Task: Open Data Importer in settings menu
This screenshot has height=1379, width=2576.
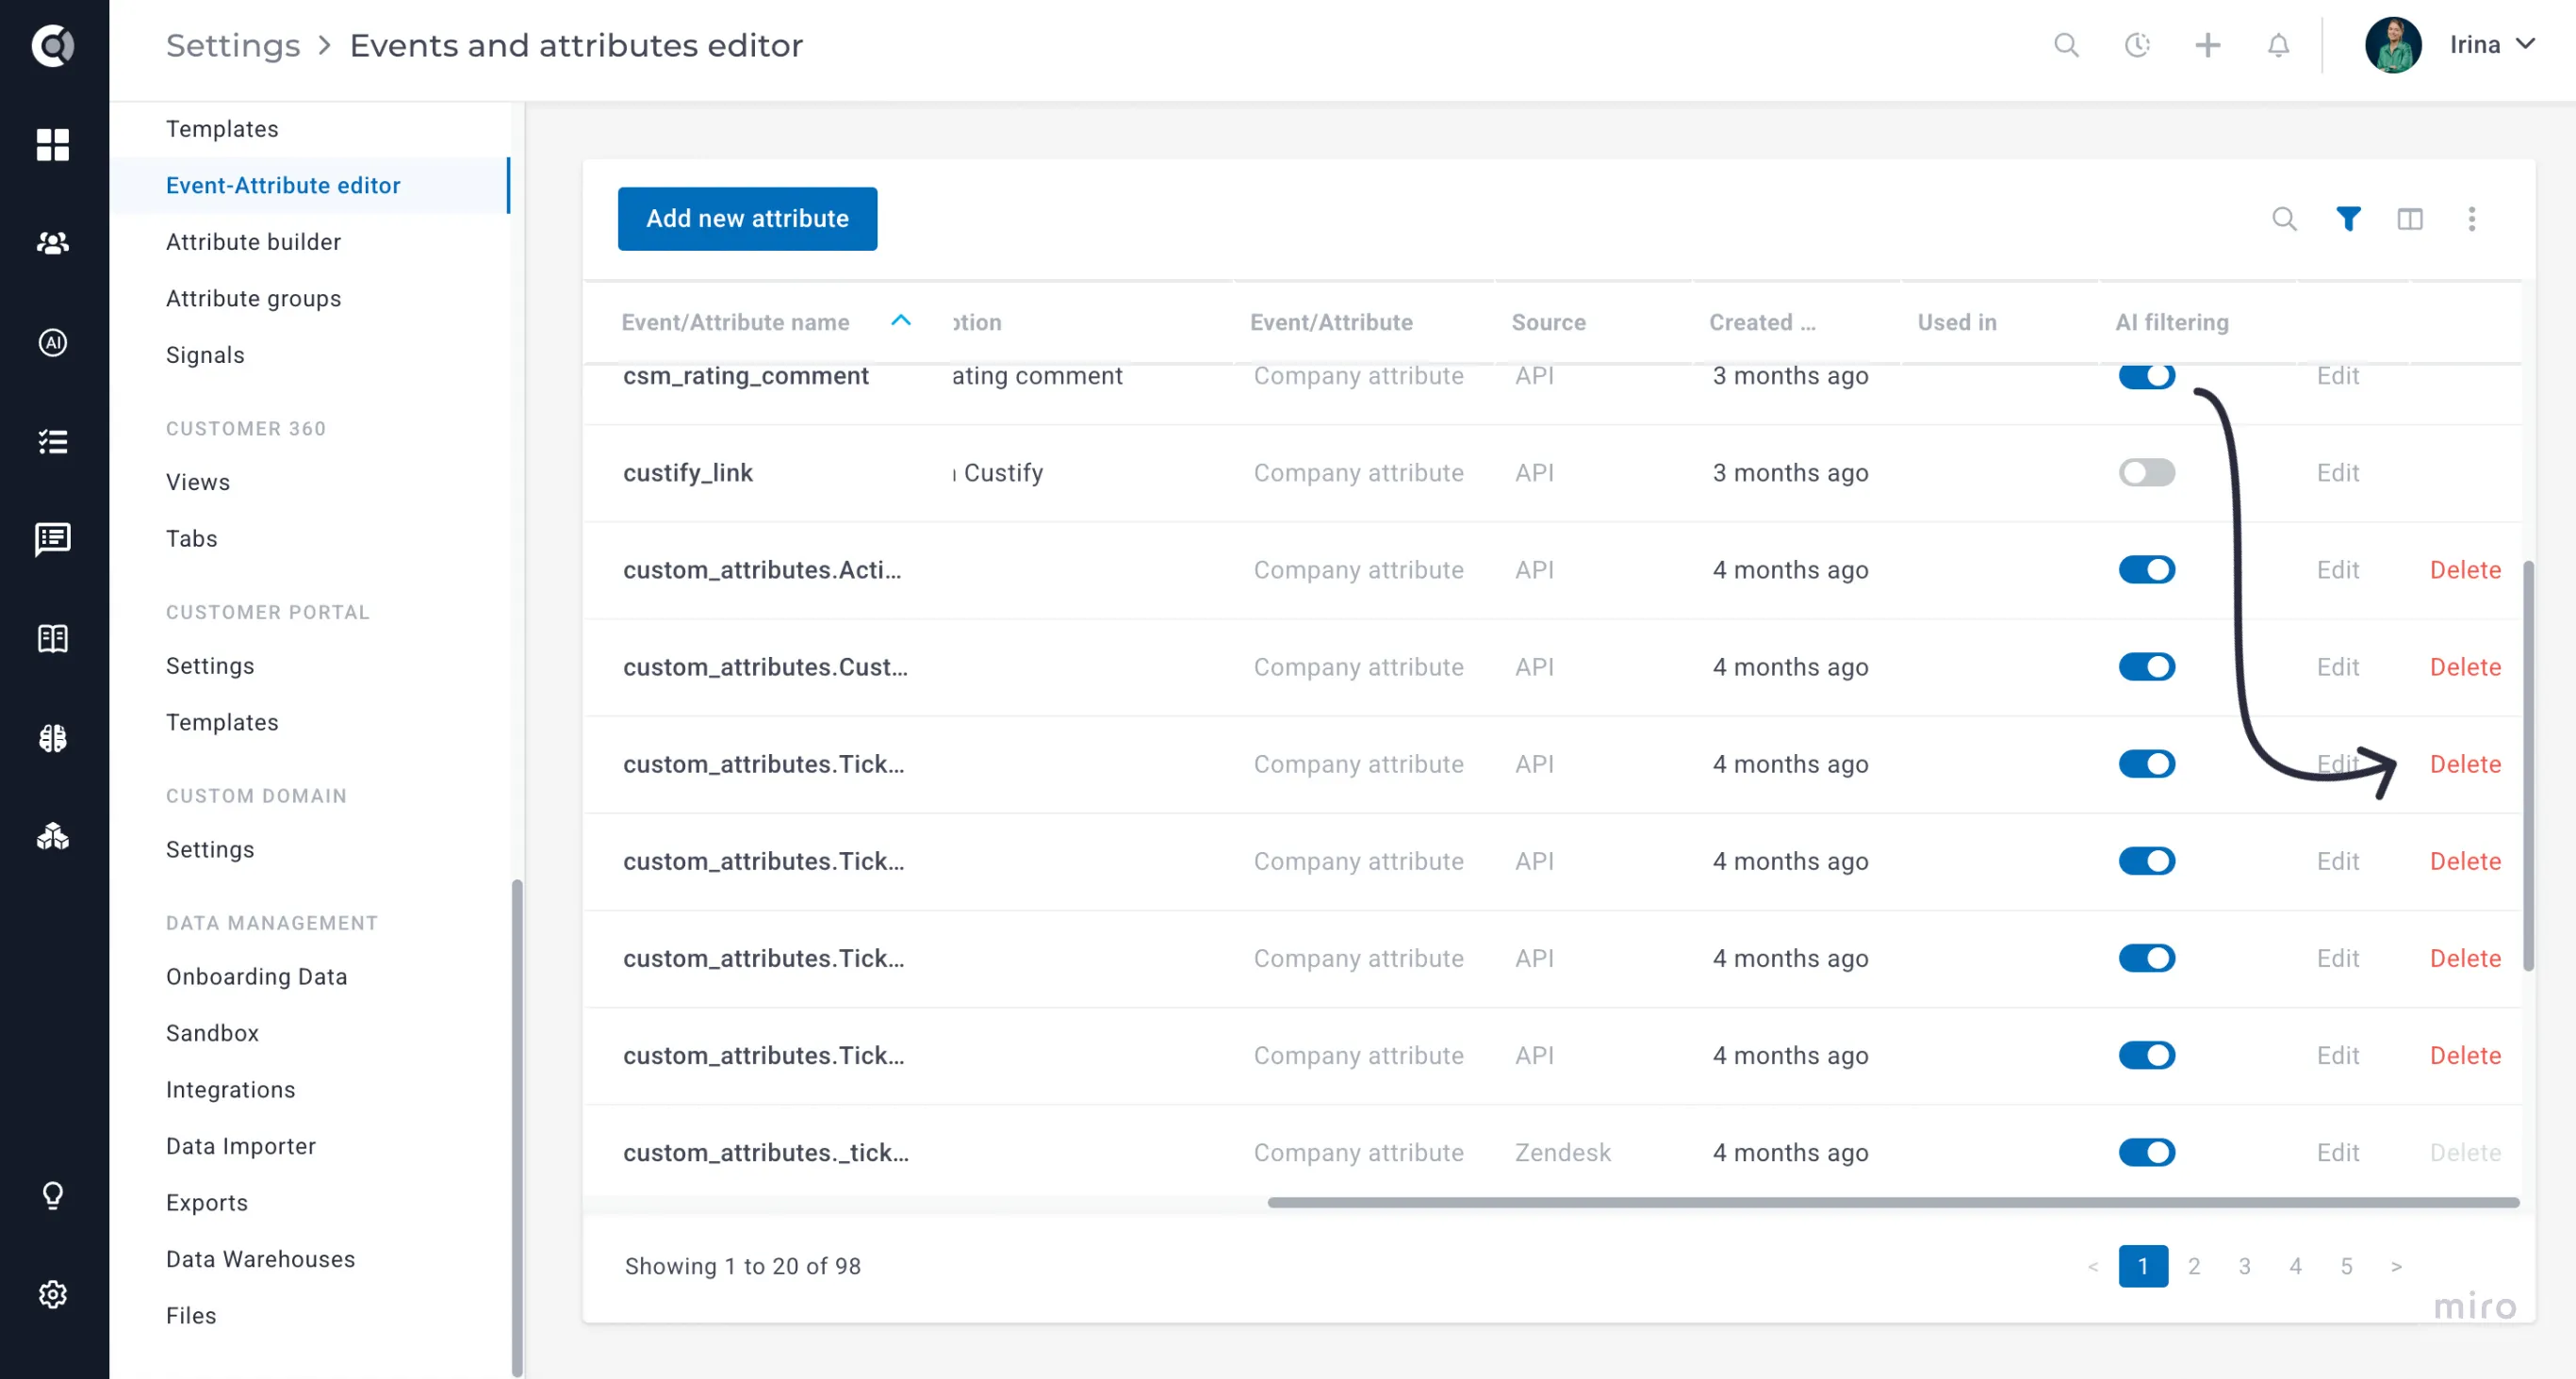Action: [241, 1146]
